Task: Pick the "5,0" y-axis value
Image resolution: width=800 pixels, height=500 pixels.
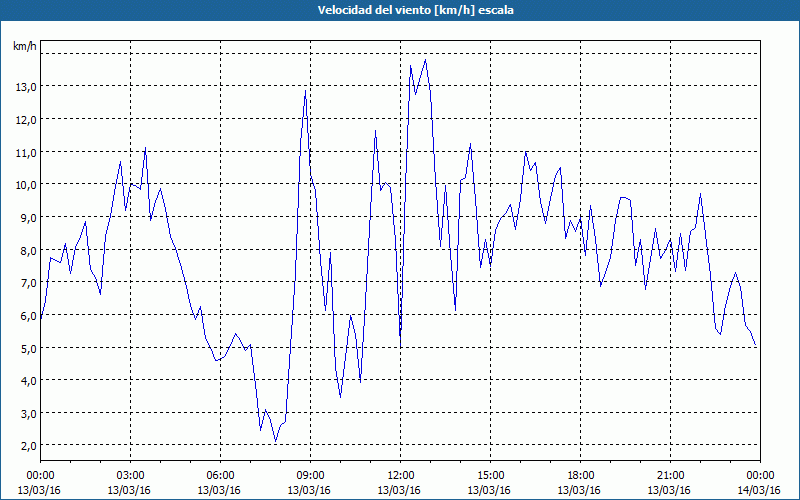Action: click(x=28, y=348)
